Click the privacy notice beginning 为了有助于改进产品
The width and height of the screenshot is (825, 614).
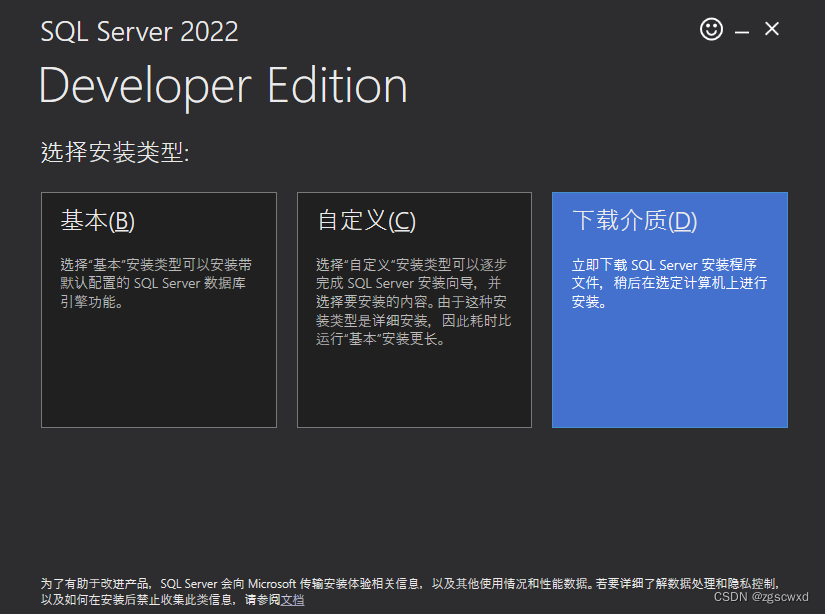click(x=410, y=591)
